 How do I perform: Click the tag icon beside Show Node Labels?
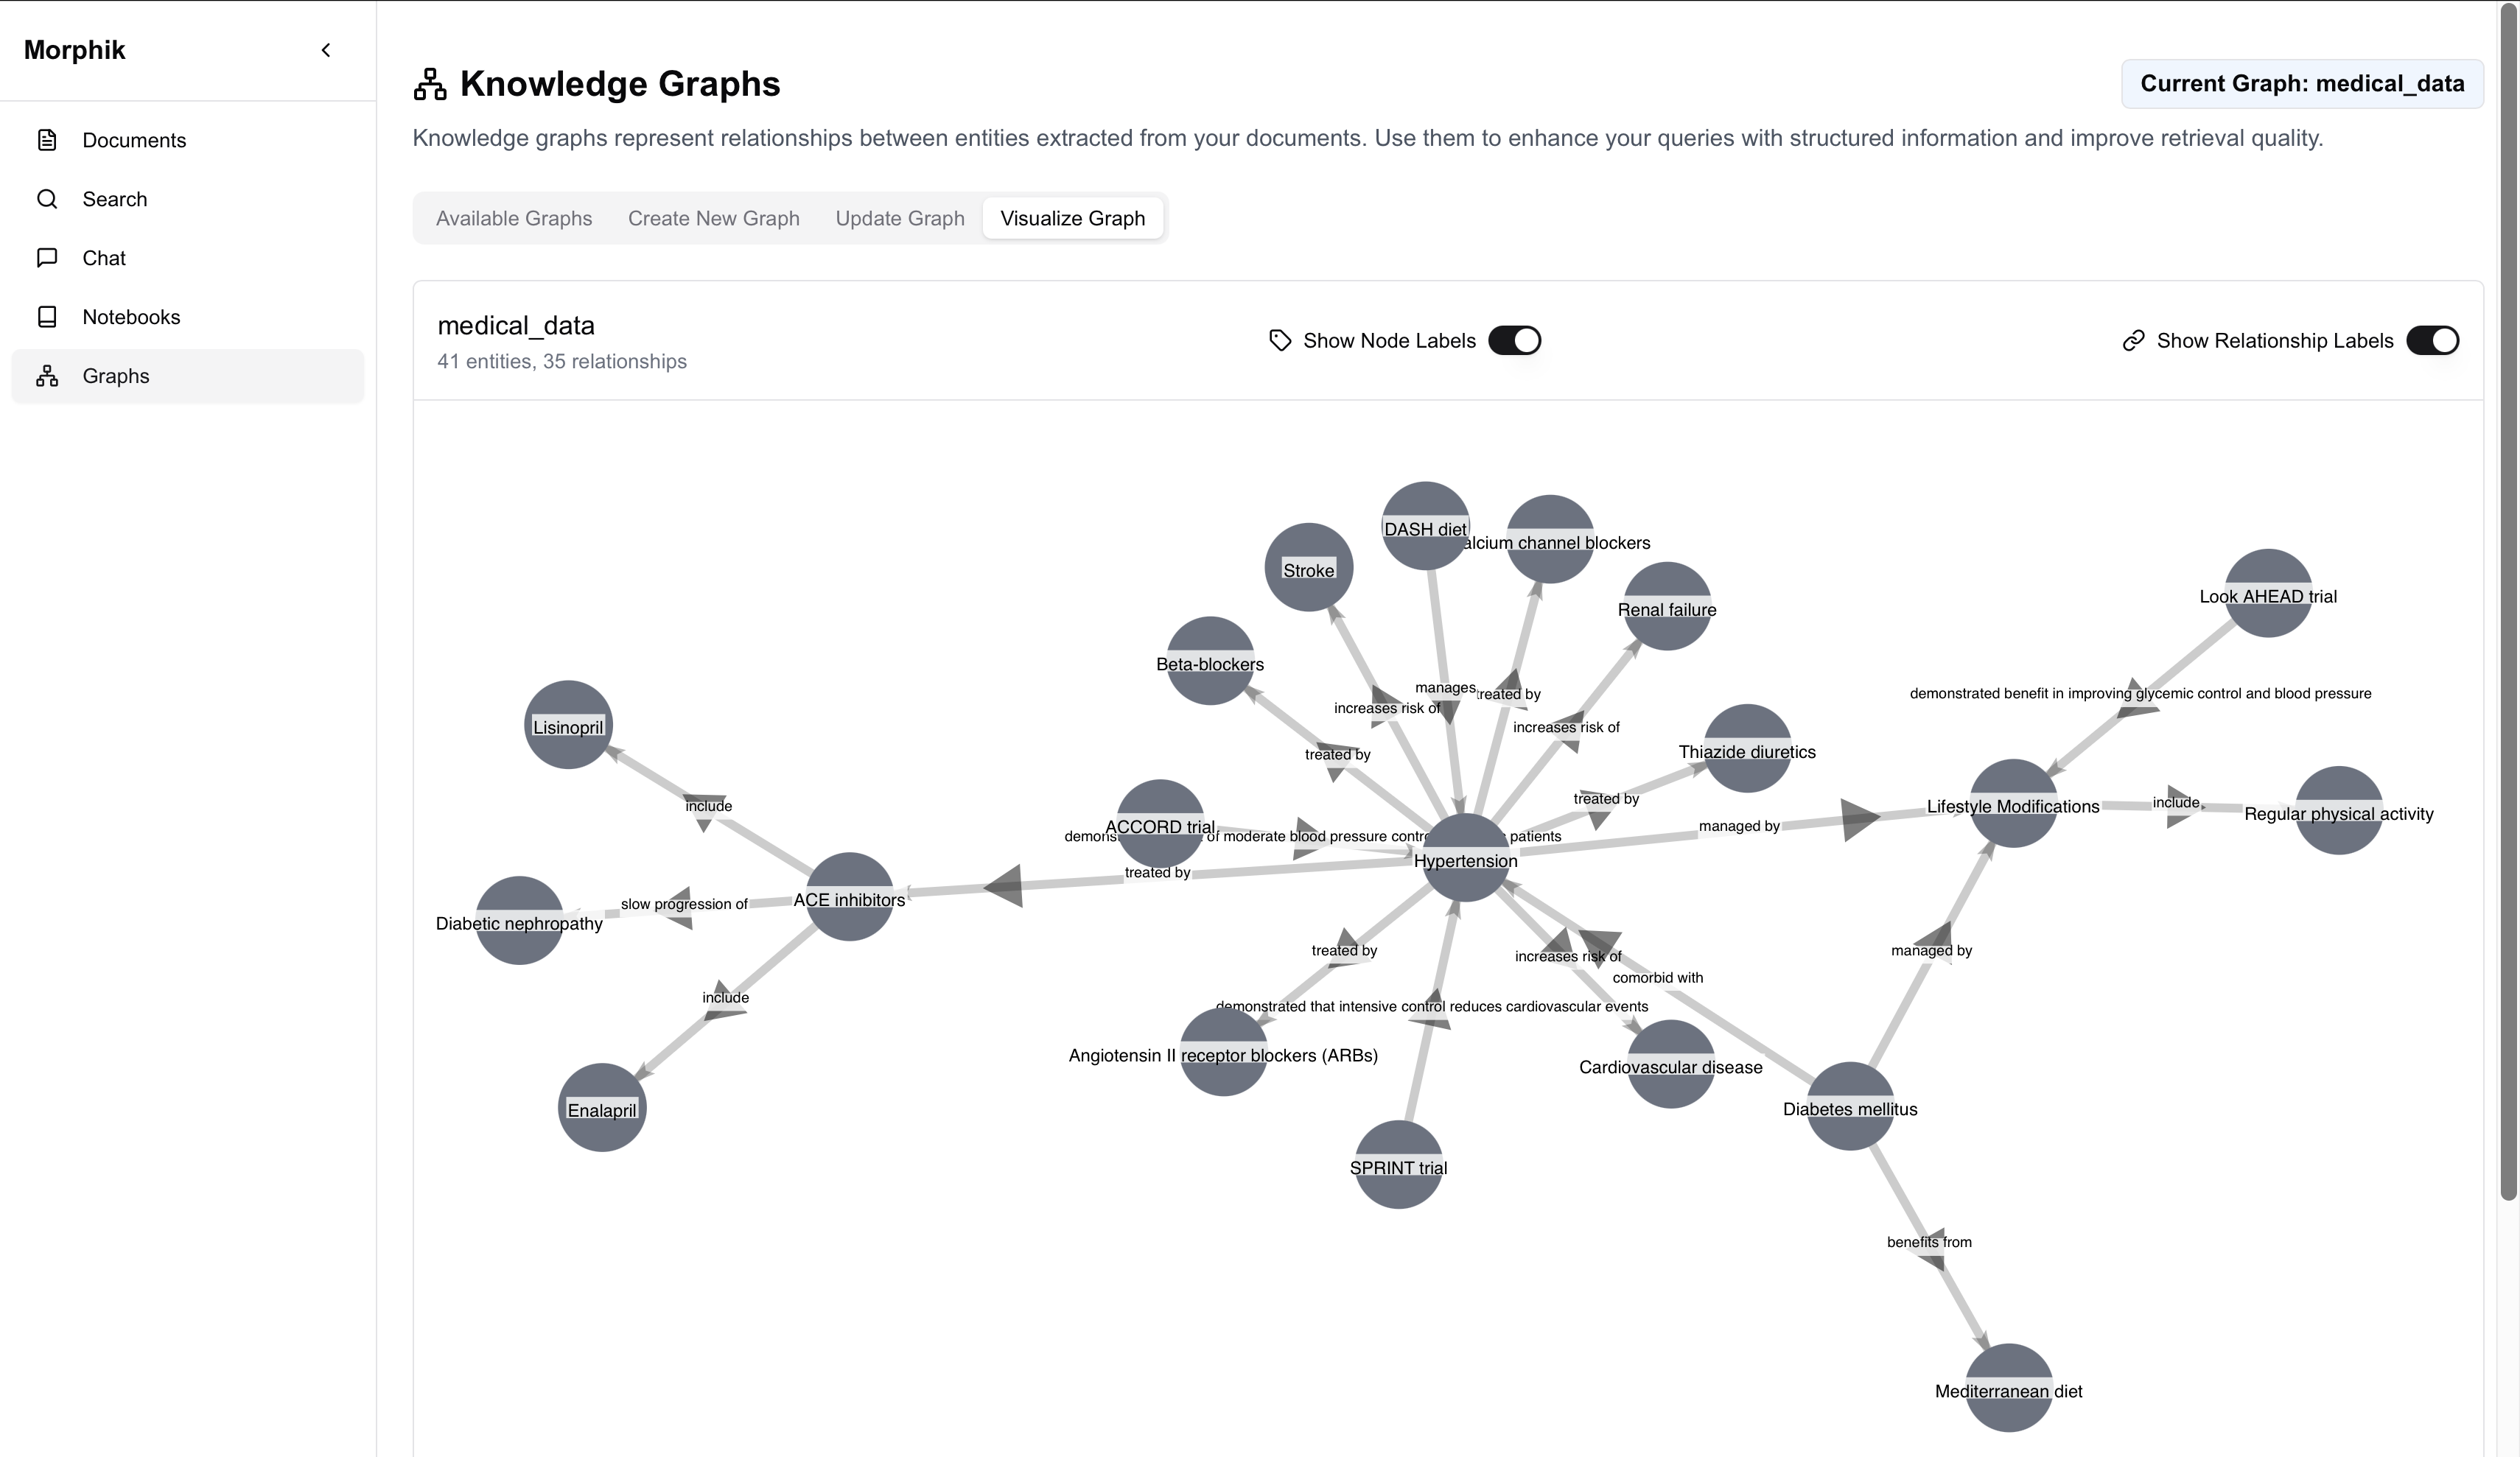pyautogui.click(x=1280, y=340)
